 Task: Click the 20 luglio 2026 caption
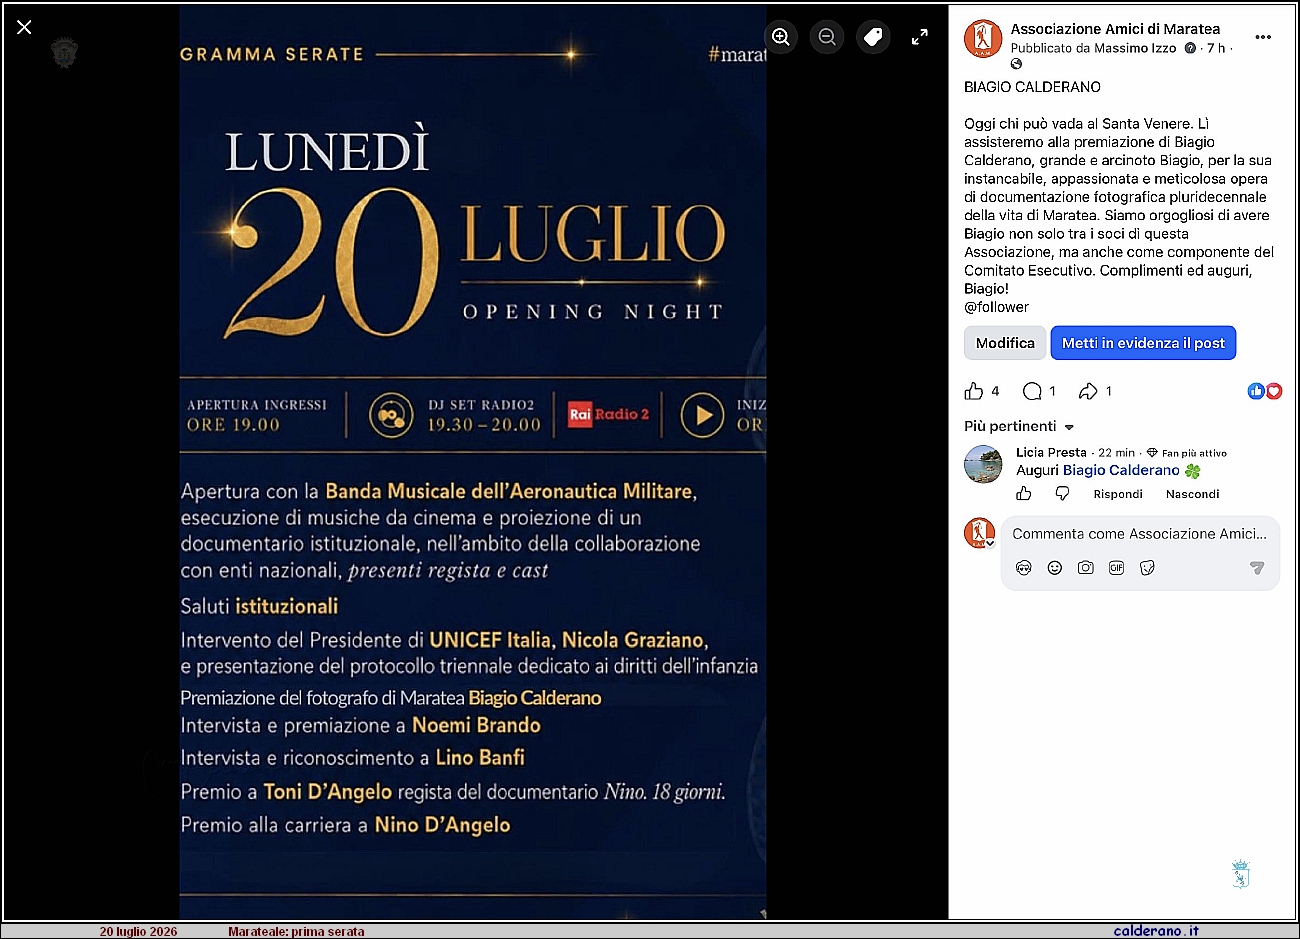click(138, 932)
